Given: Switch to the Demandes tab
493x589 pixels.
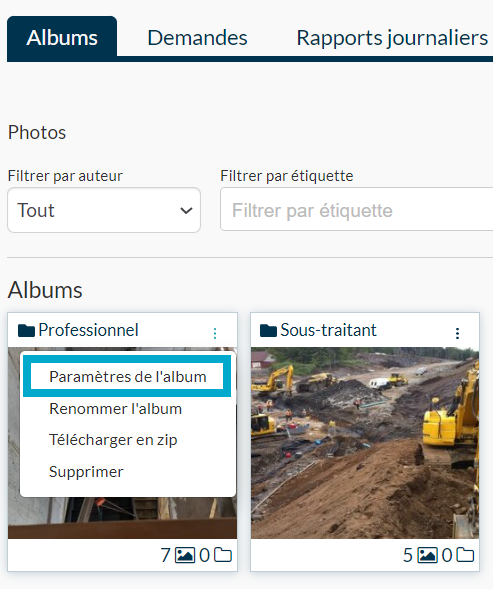Looking at the screenshot, I should [x=197, y=38].
